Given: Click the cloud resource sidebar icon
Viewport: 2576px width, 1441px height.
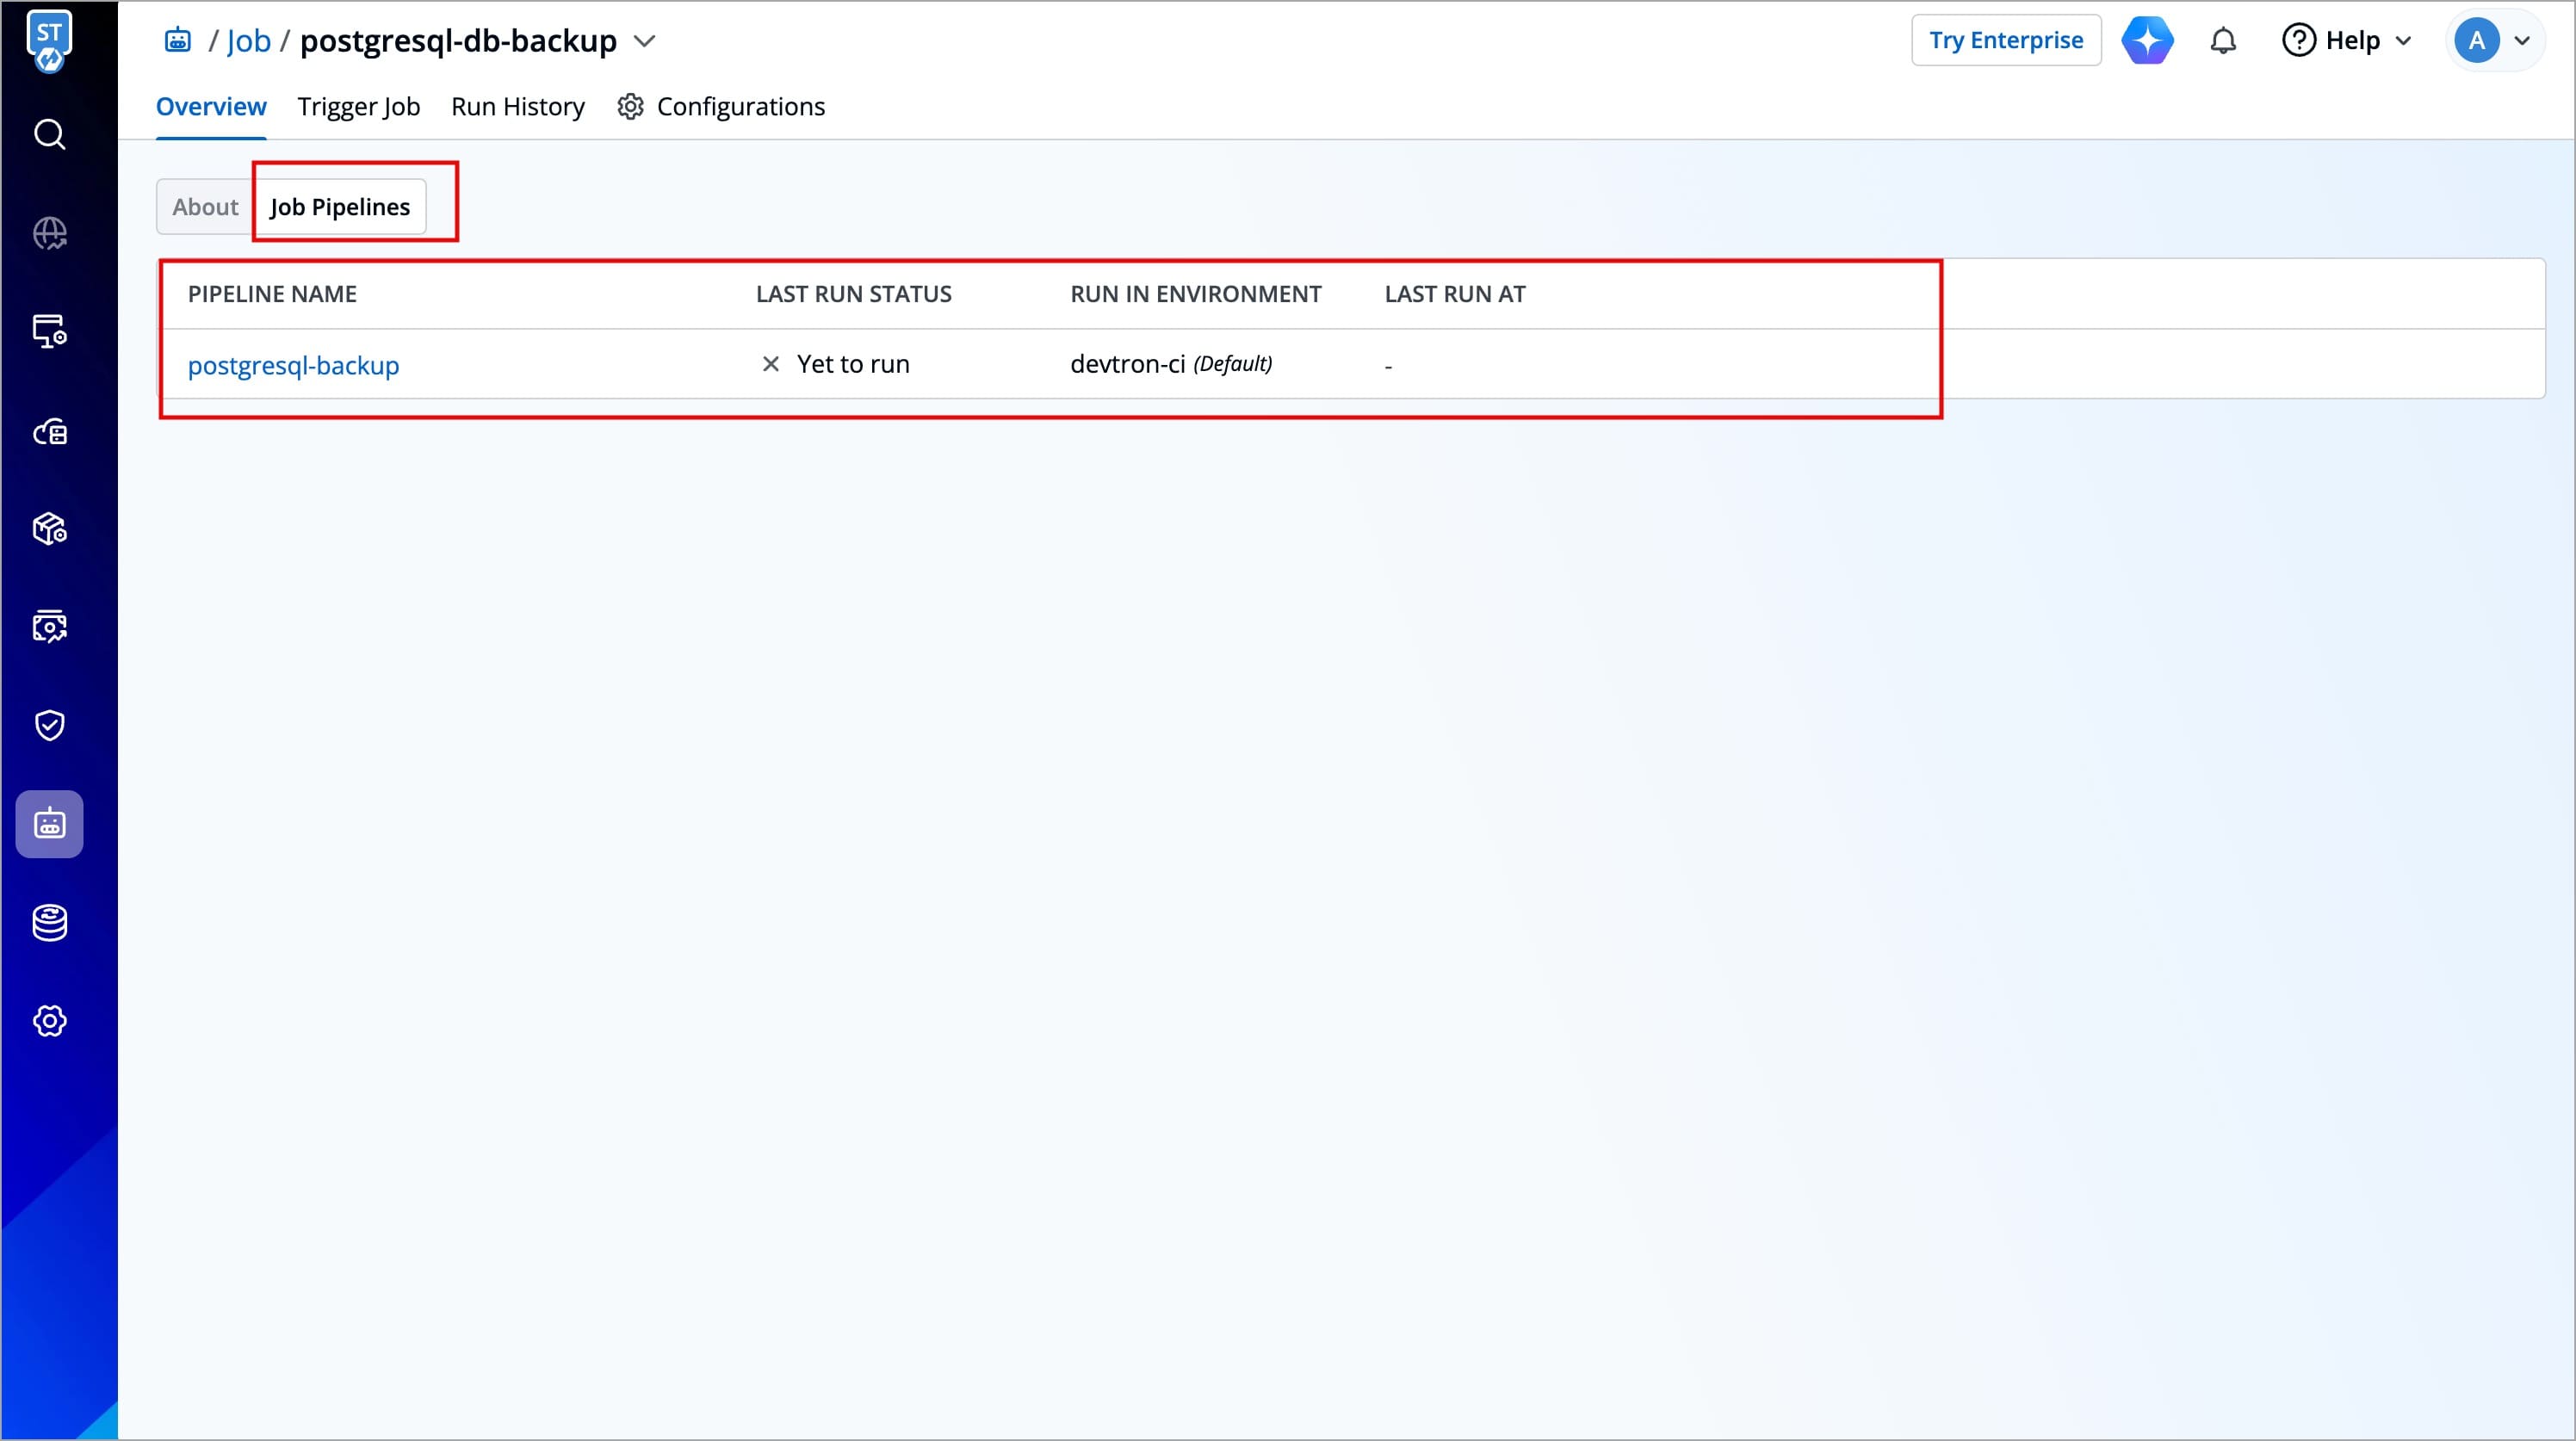Looking at the screenshot, I should [49, 432].
